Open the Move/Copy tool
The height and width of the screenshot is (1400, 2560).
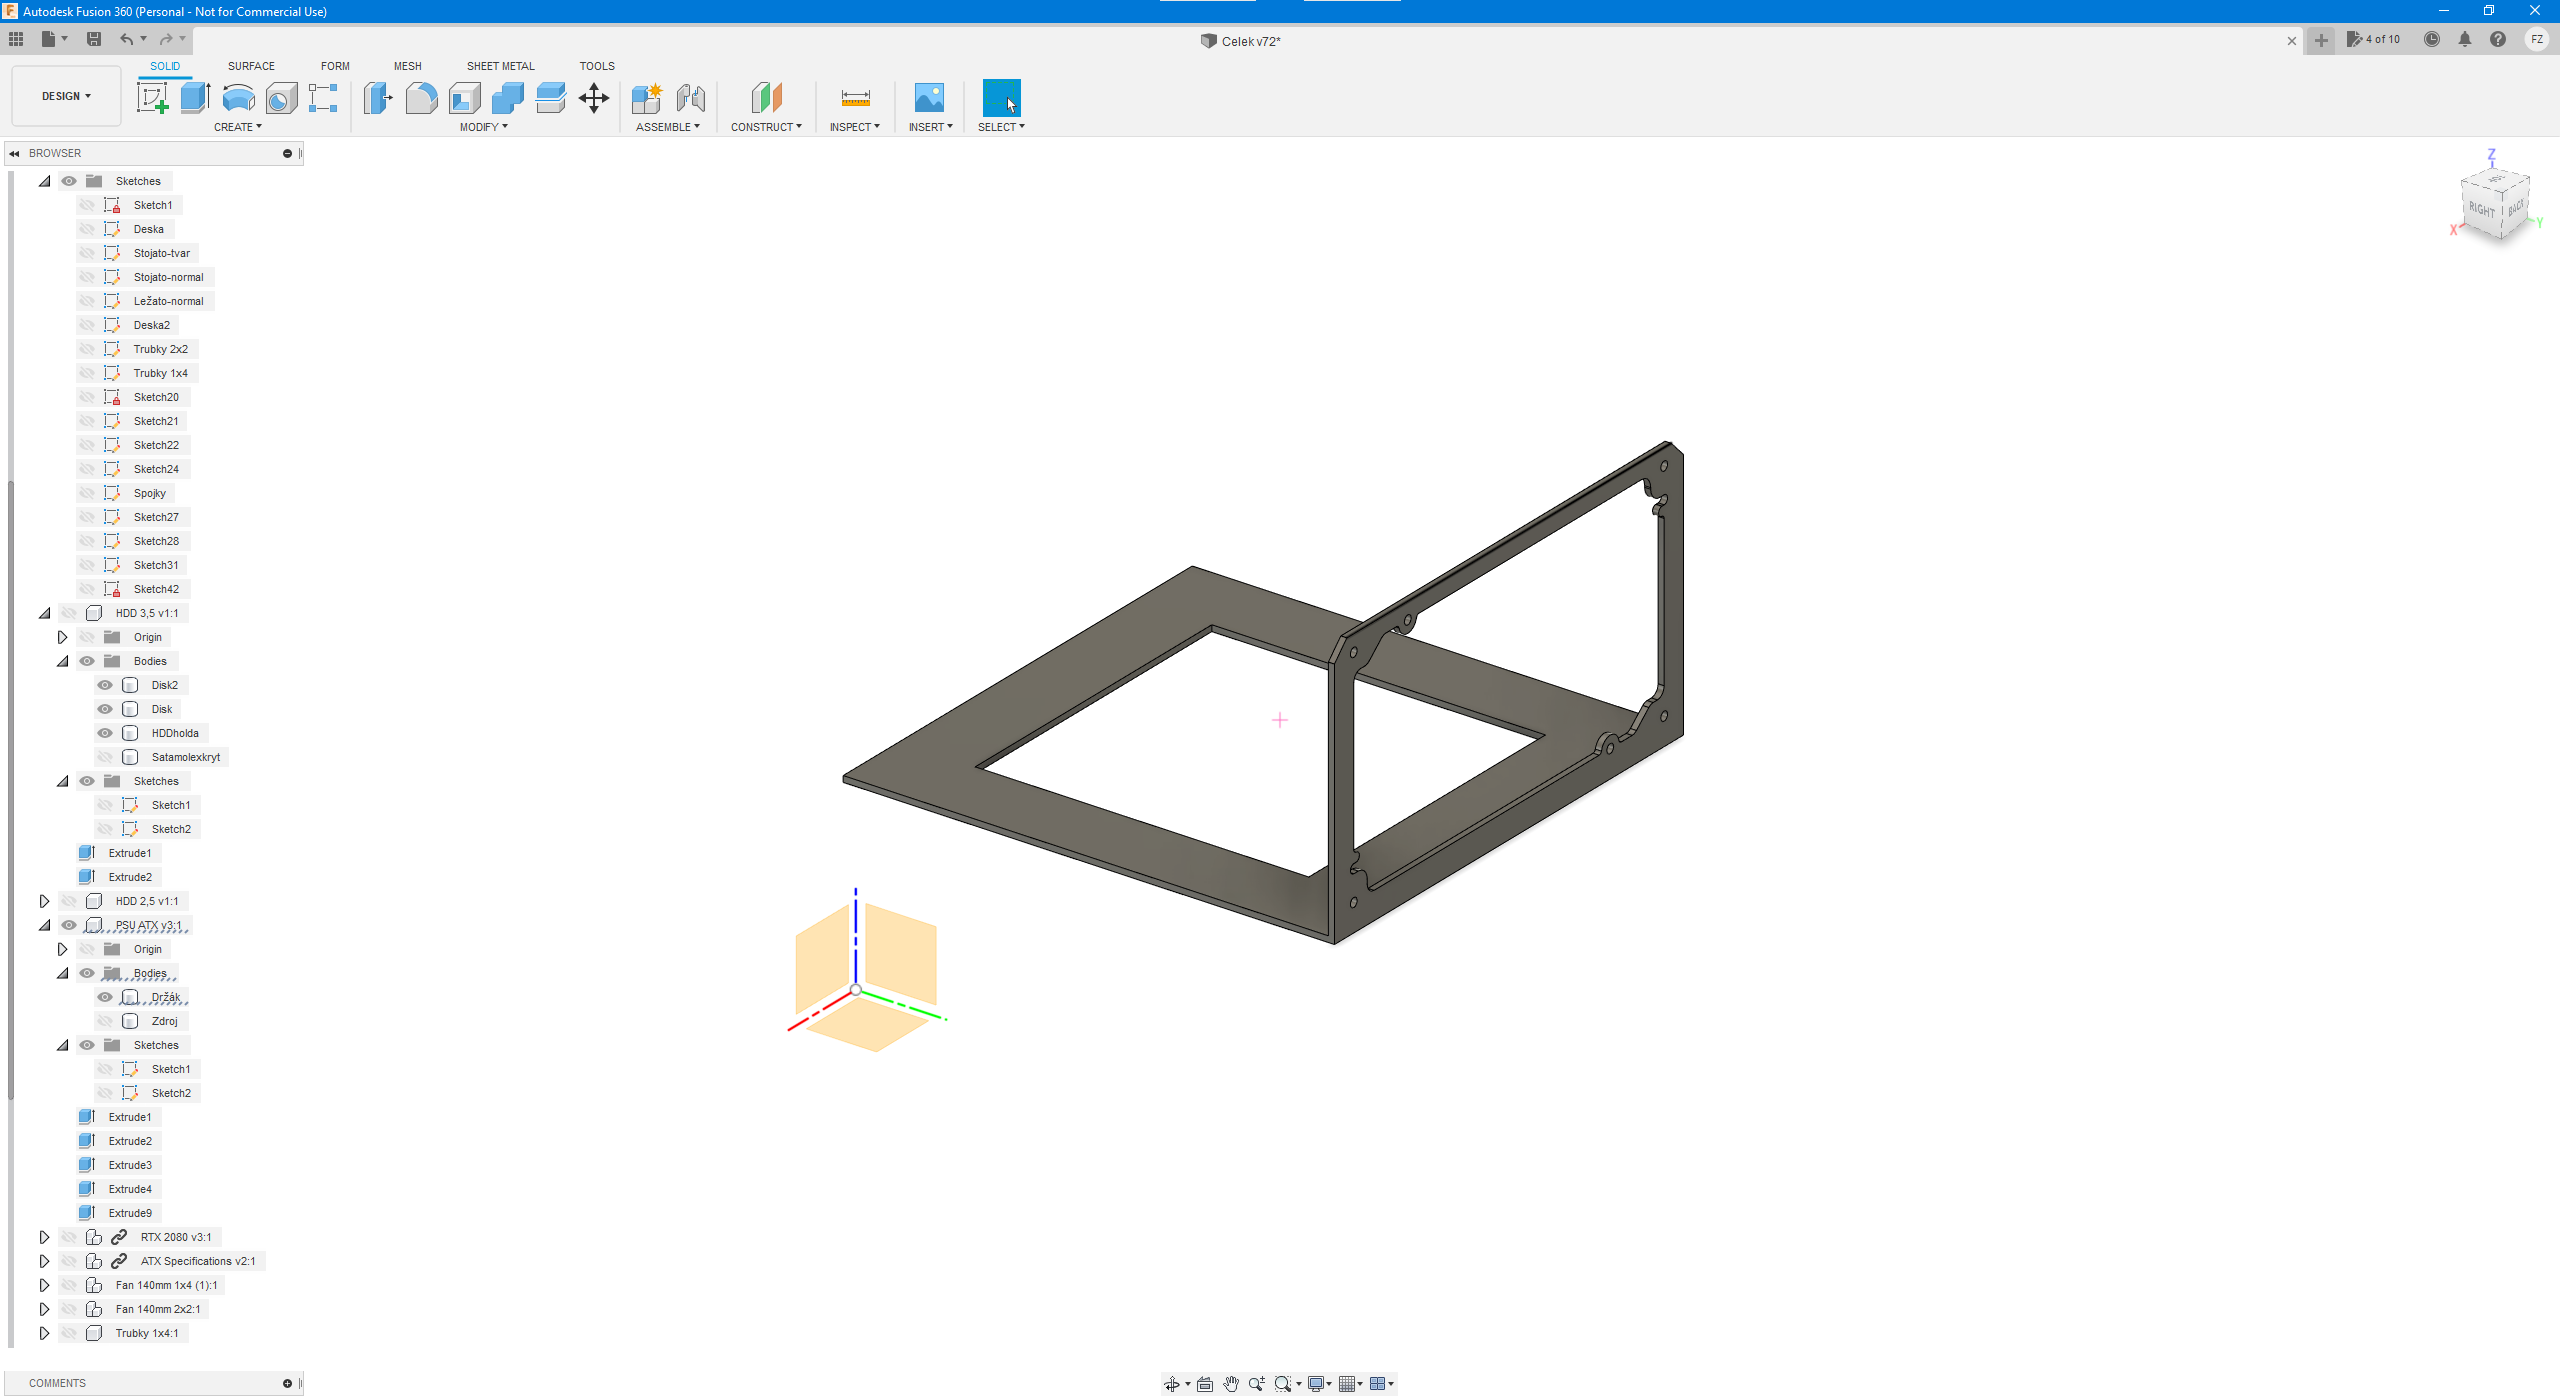(x=594, y=98)
